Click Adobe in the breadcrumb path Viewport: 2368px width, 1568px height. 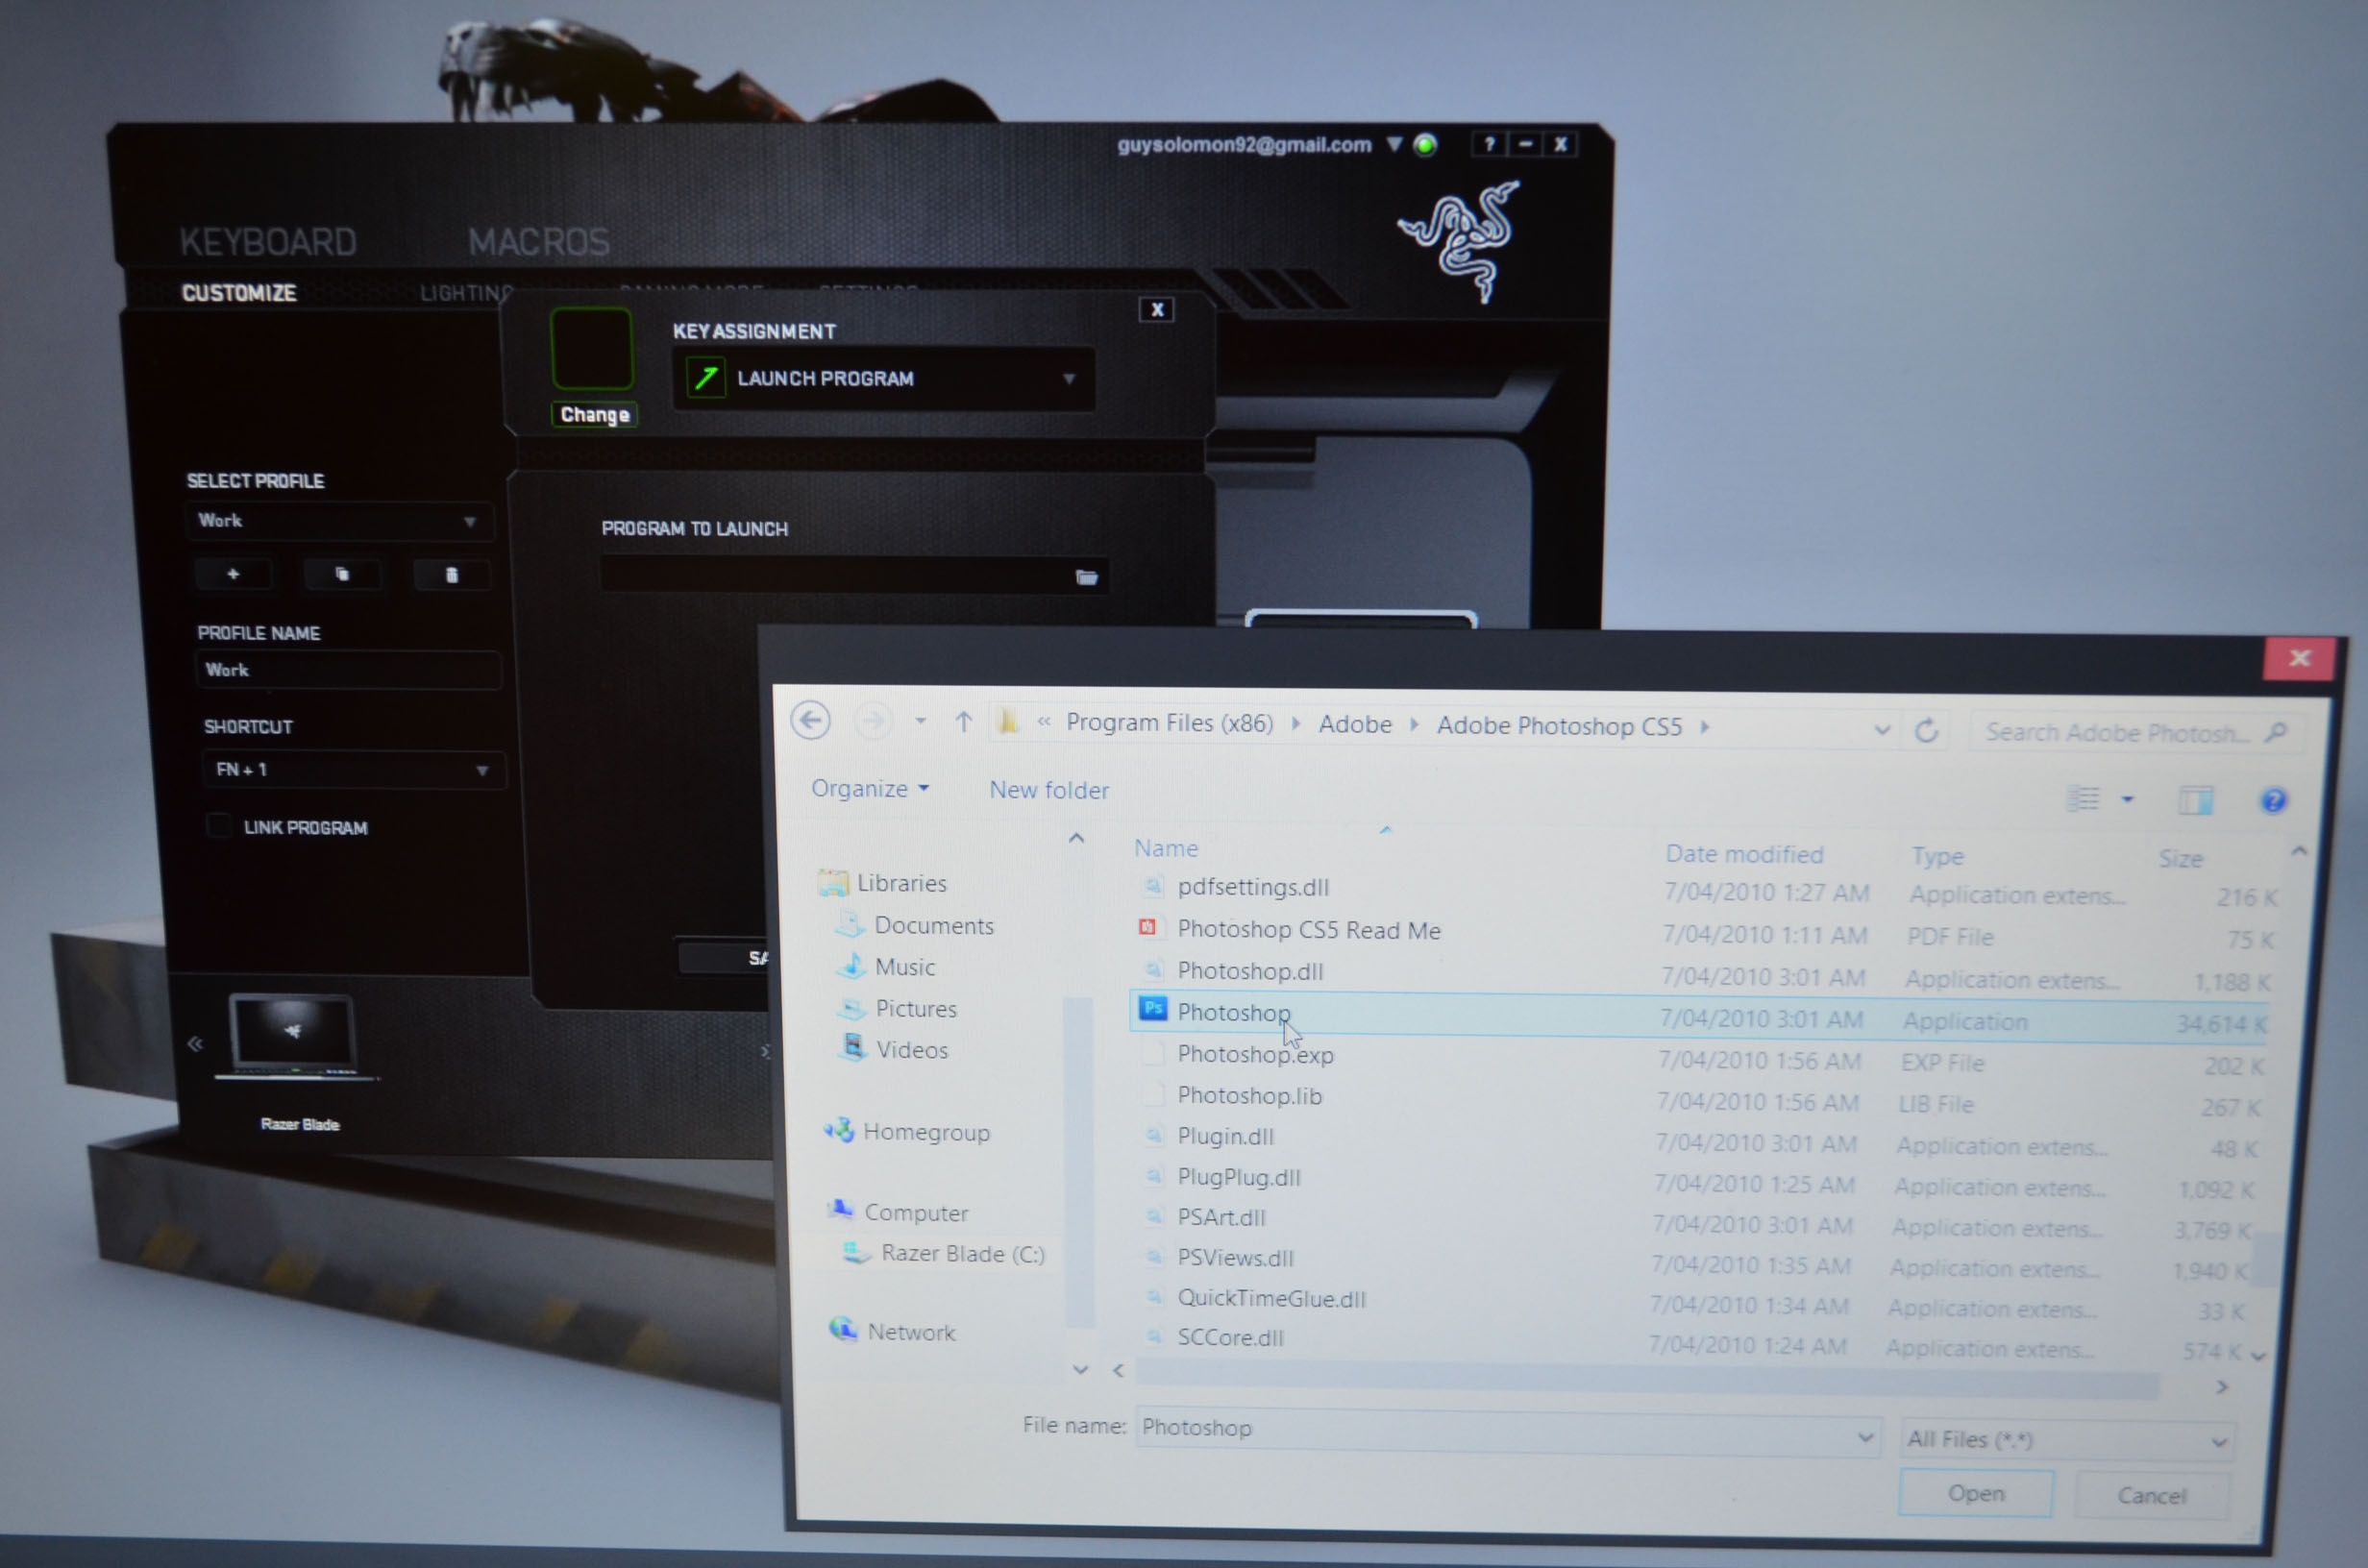tap(1355, 724)
